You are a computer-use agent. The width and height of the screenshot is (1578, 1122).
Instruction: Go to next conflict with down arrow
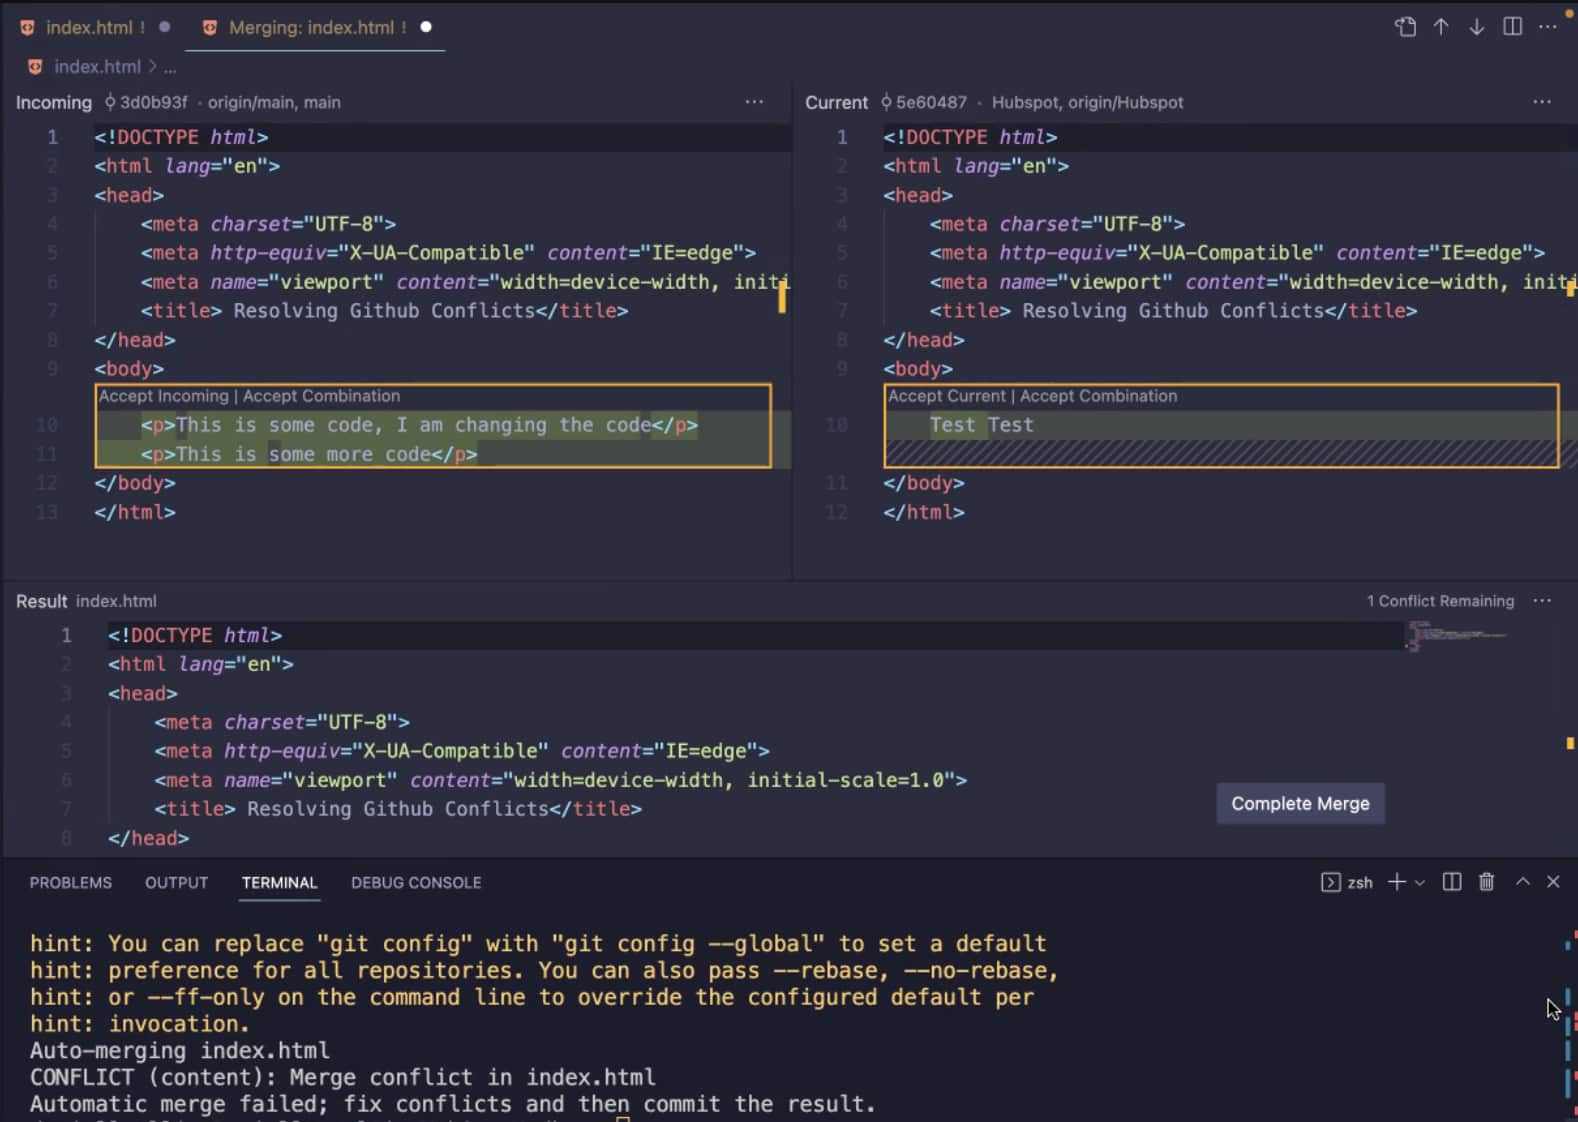(x=1476, y=27)
